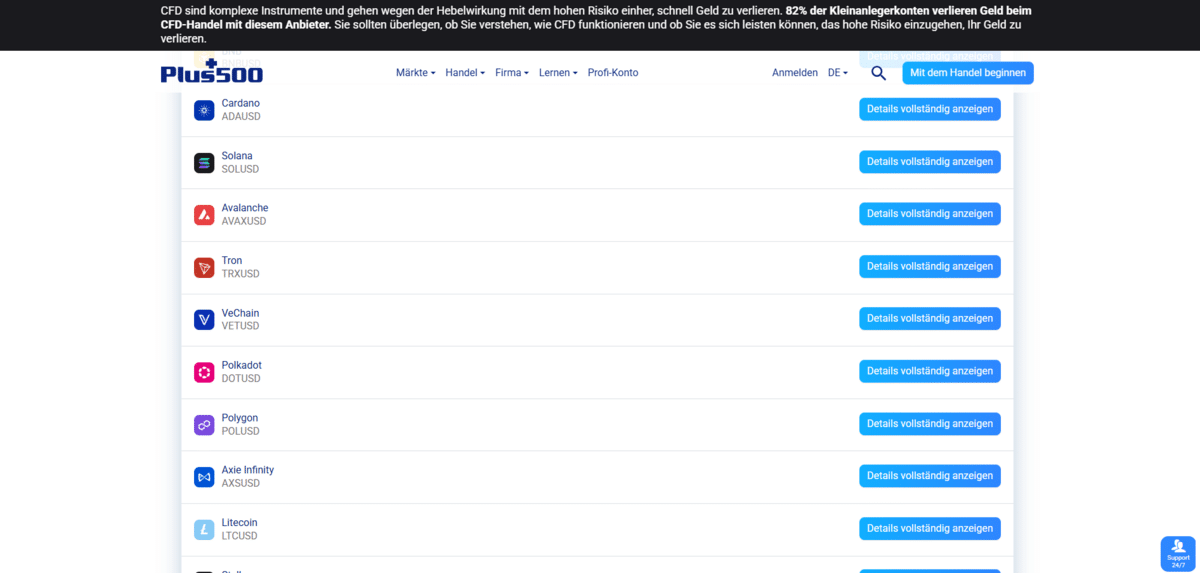Open the search magnifier icon
1200x573 pixels.
(879, 73)
